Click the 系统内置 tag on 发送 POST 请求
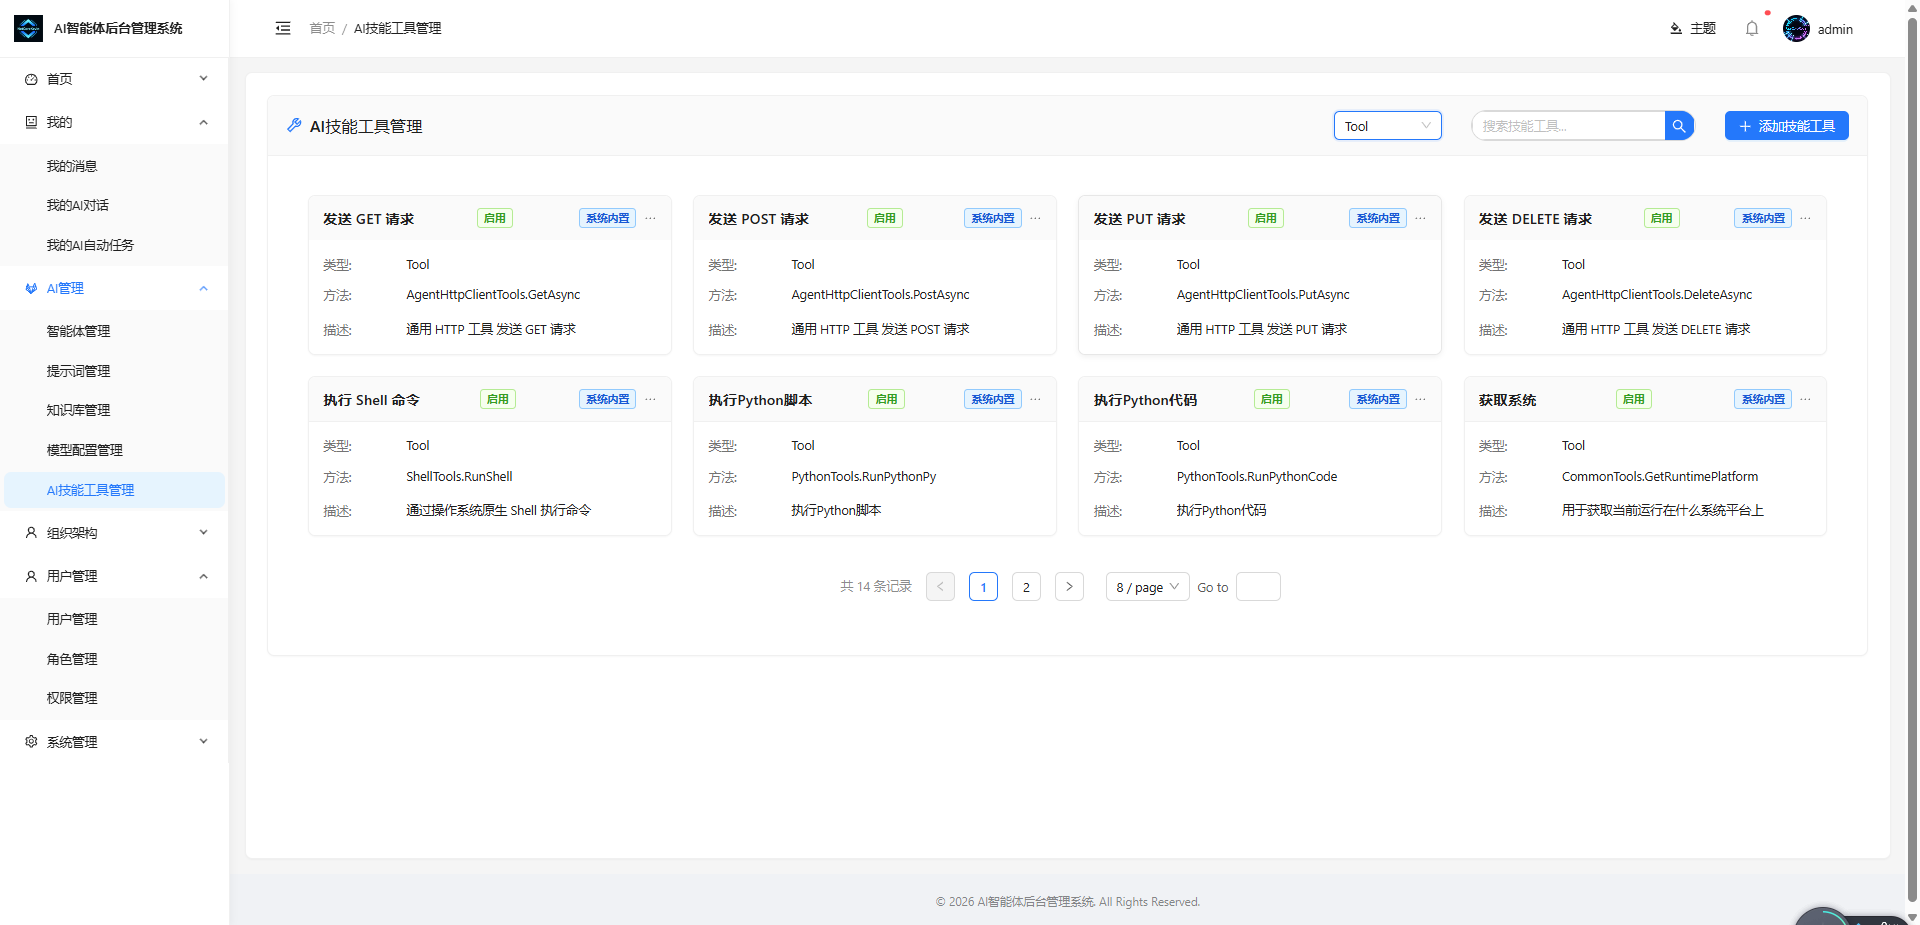This screenshot has height=925, width=1920. coord(993,218)
